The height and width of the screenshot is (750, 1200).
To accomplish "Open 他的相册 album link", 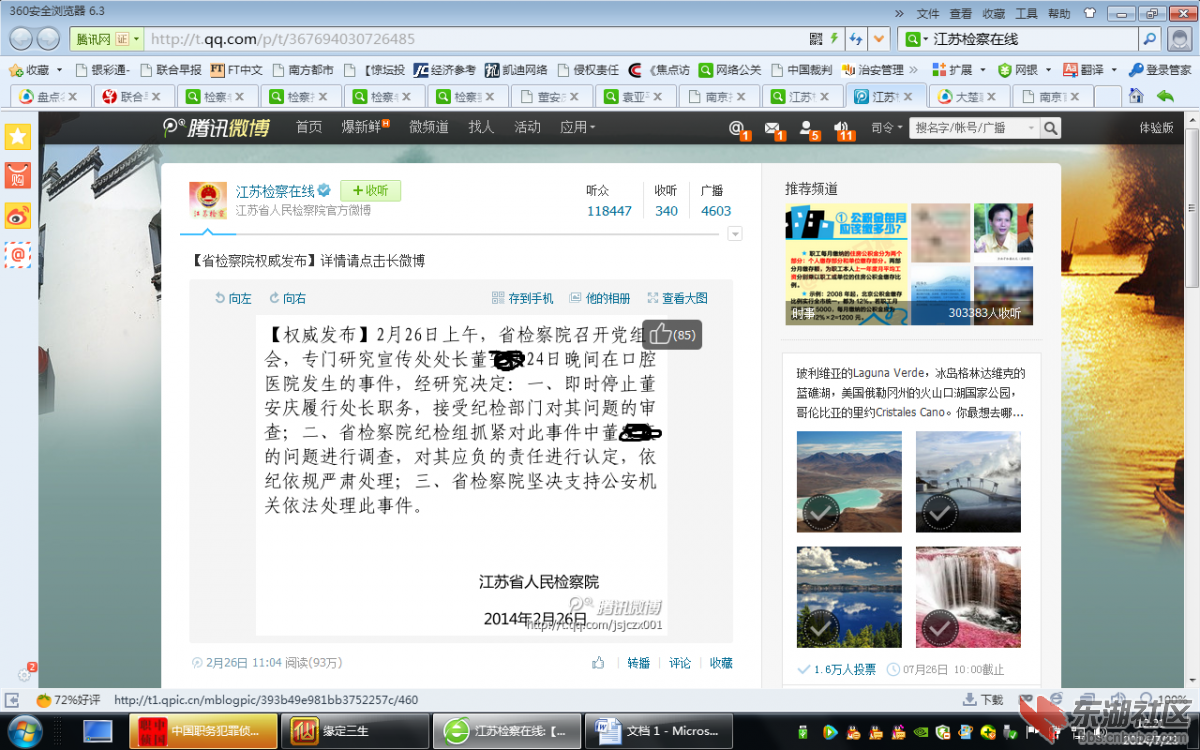I will pyautogui.click(x=601, y=298).
